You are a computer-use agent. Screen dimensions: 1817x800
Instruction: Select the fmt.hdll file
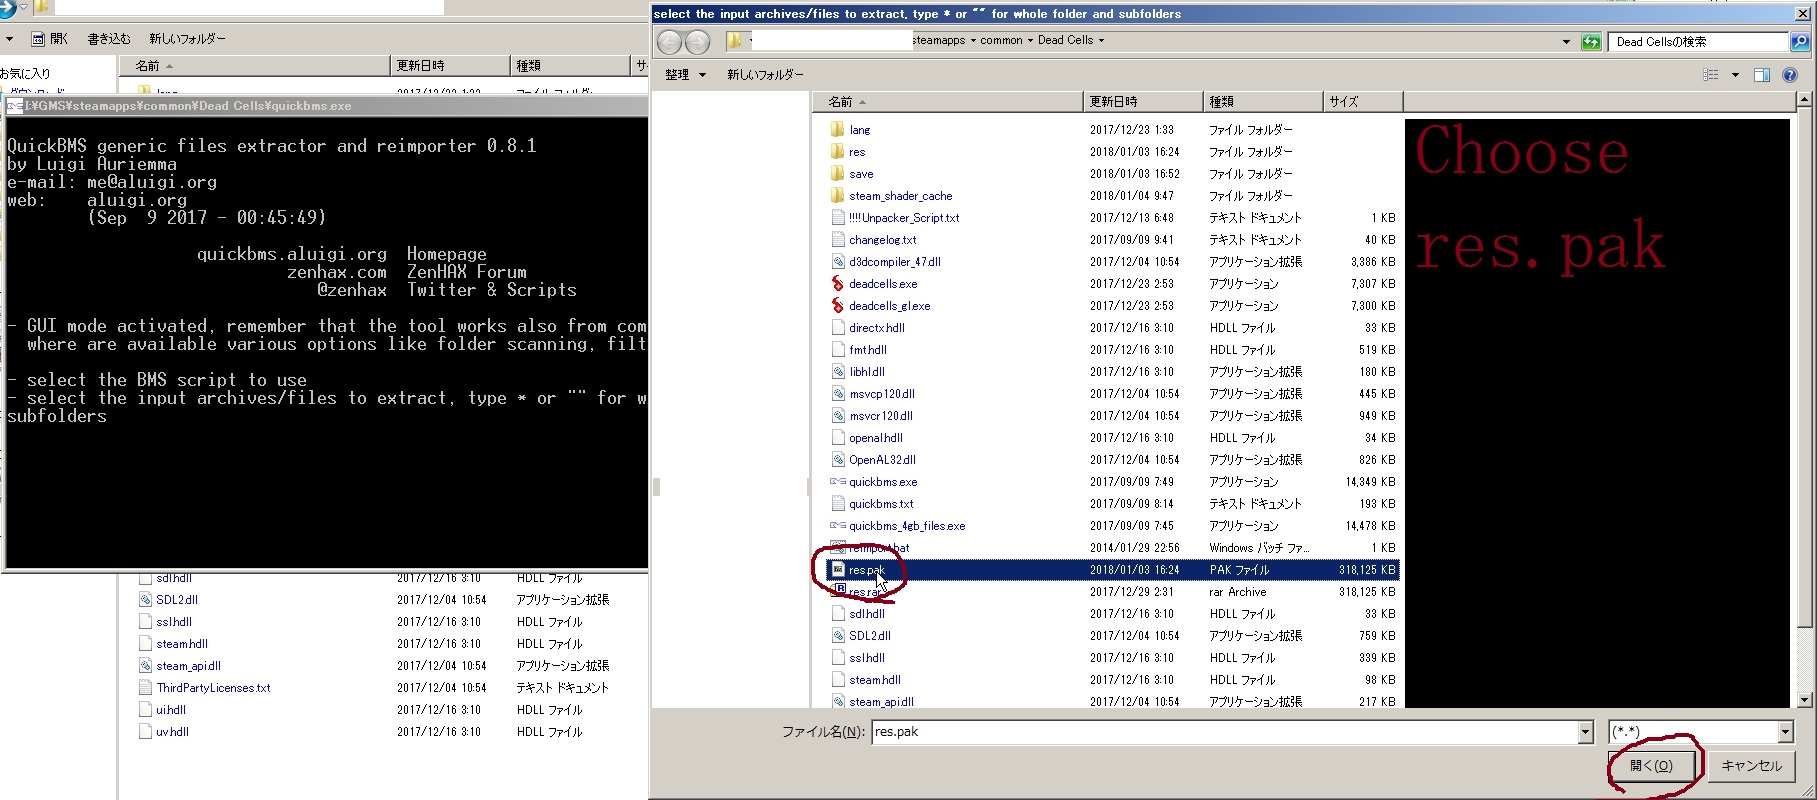(868, 349)
